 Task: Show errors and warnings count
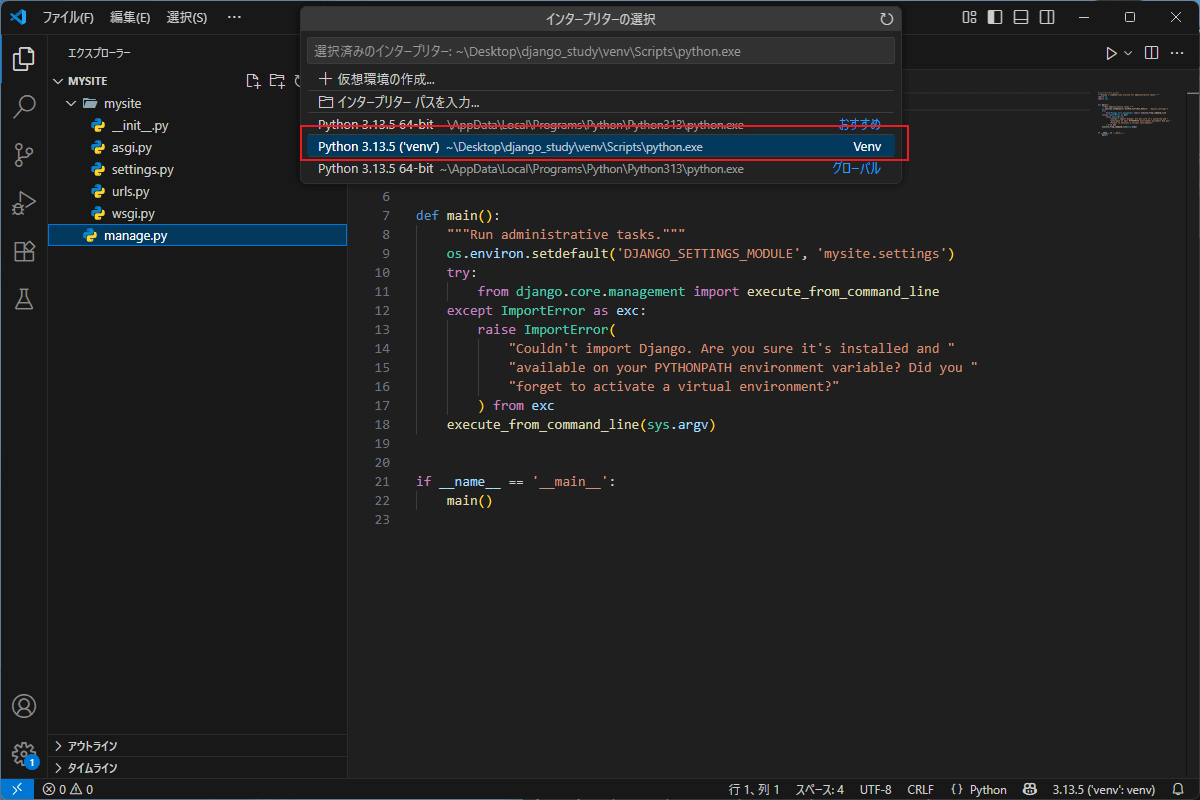68,789
